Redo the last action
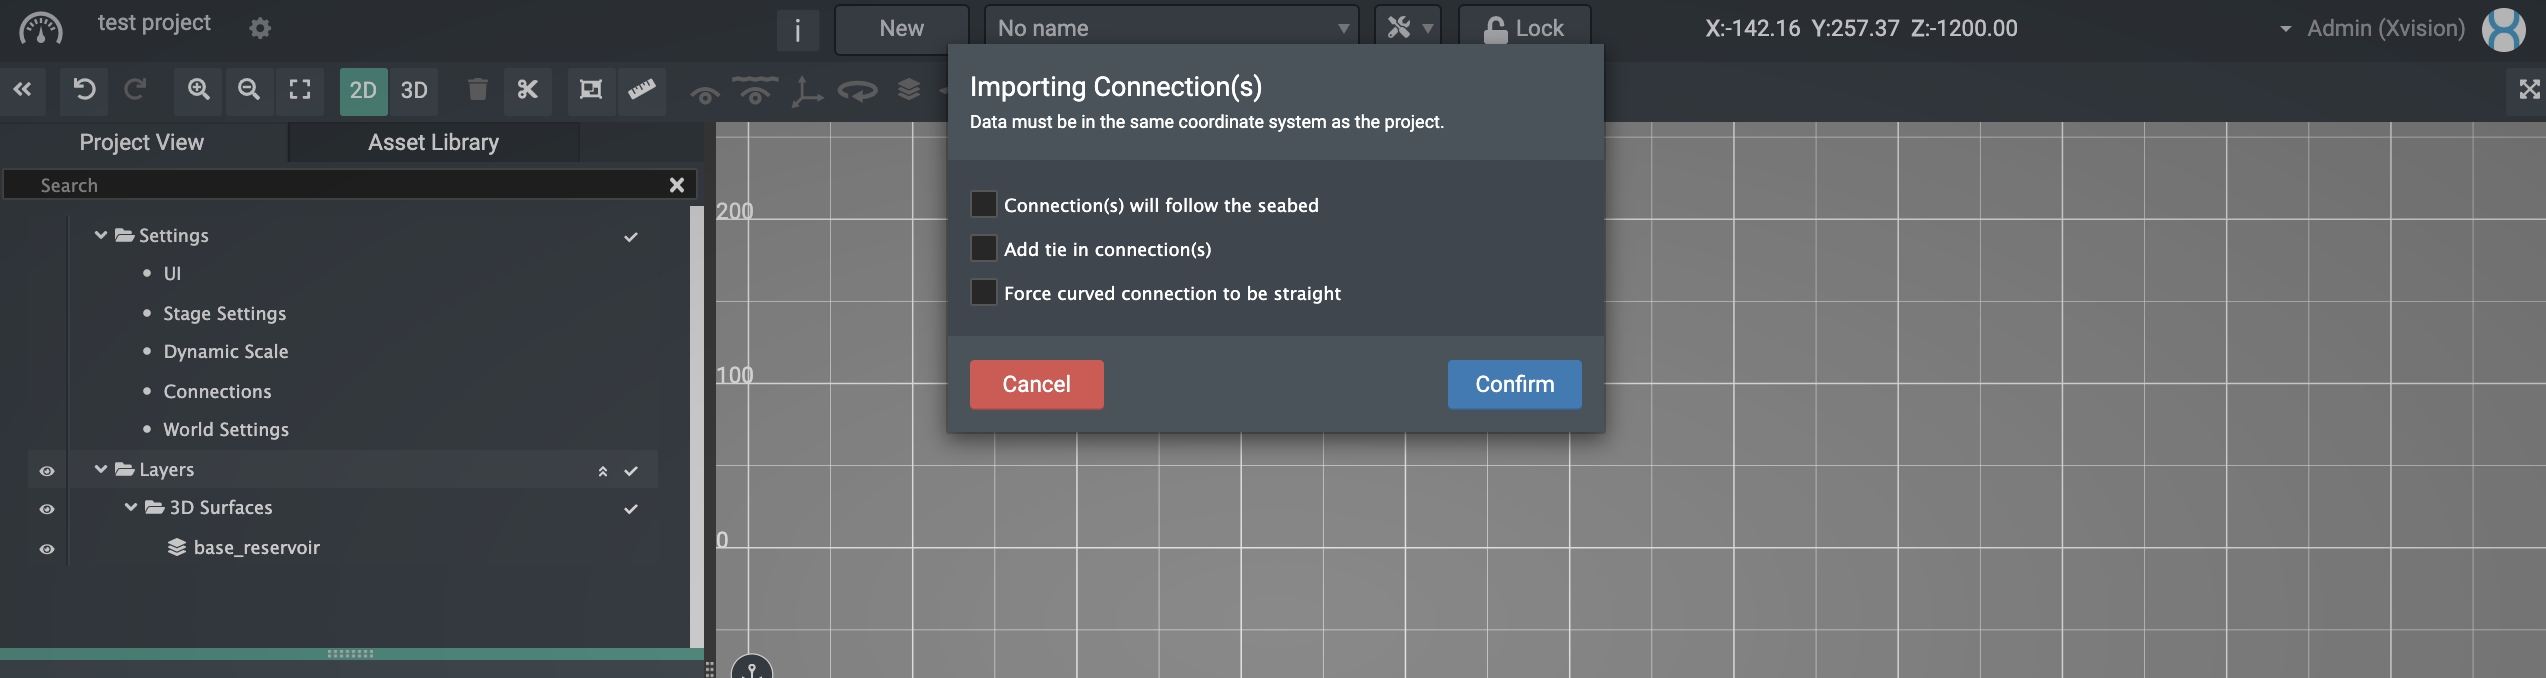2546x678 pixels. 134,90
